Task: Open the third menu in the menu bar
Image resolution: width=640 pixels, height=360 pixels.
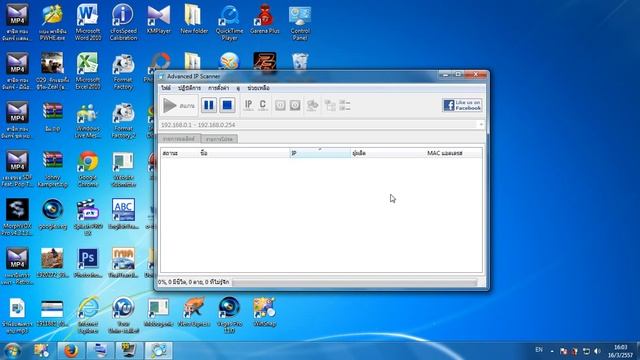Action: [219, 88]
